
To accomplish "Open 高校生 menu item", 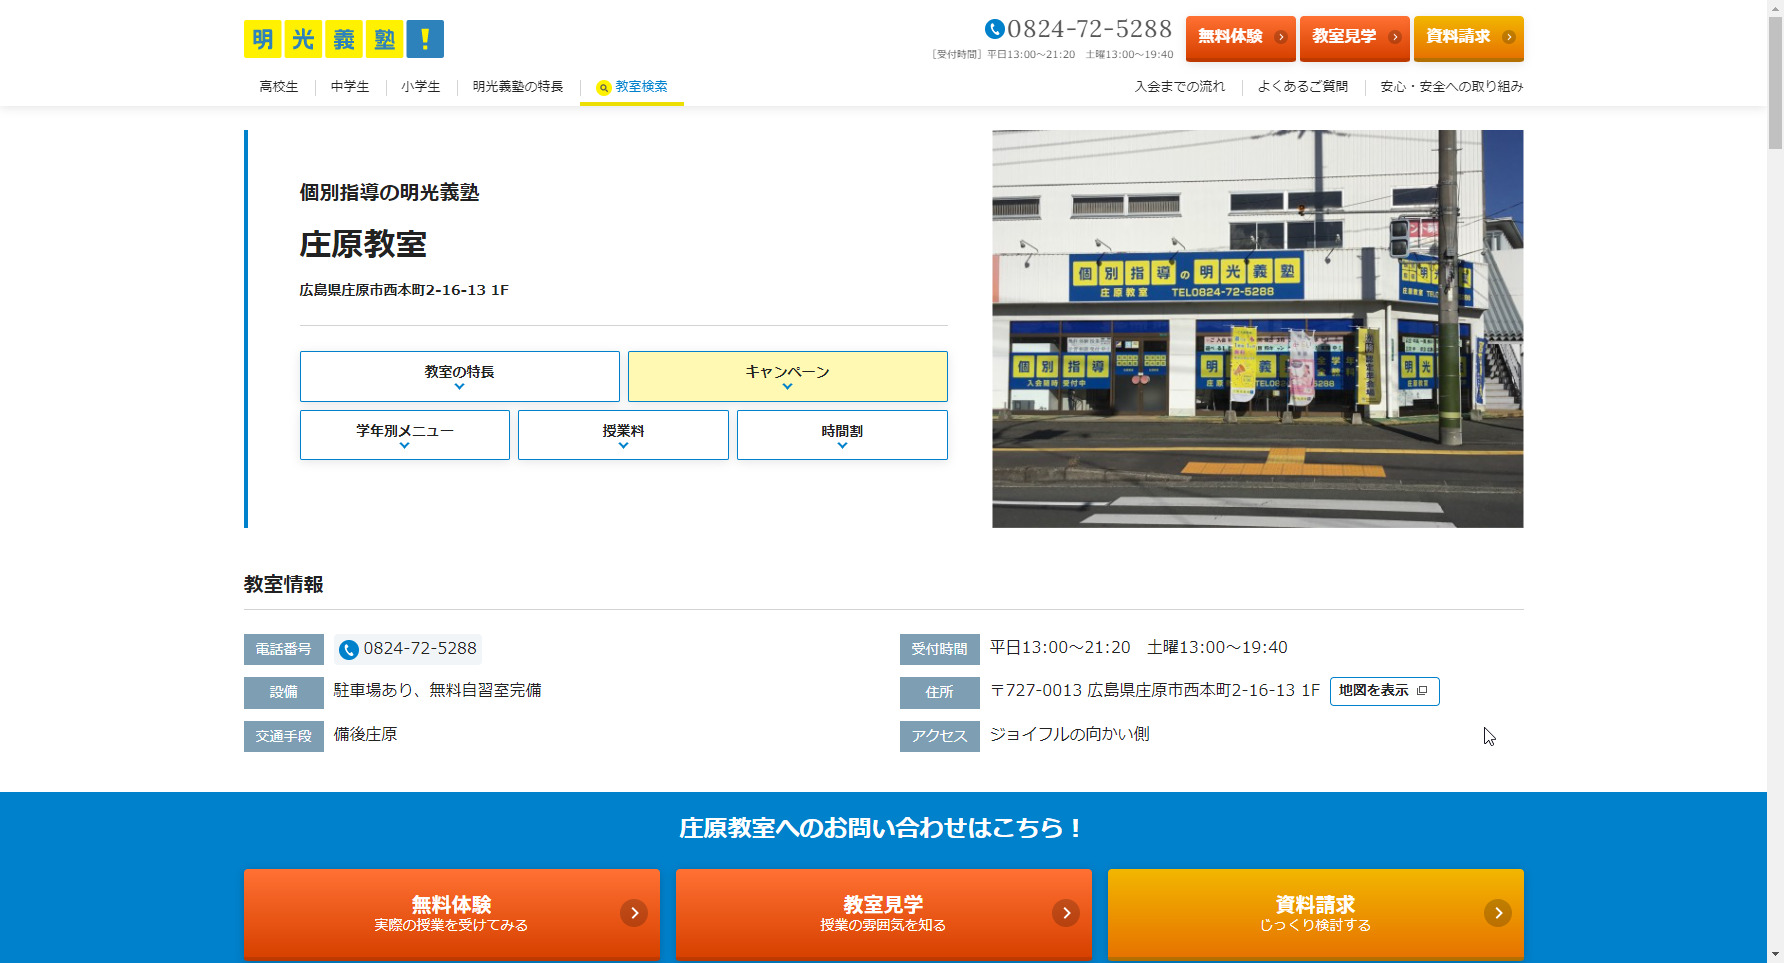I will tap(279, 87).
